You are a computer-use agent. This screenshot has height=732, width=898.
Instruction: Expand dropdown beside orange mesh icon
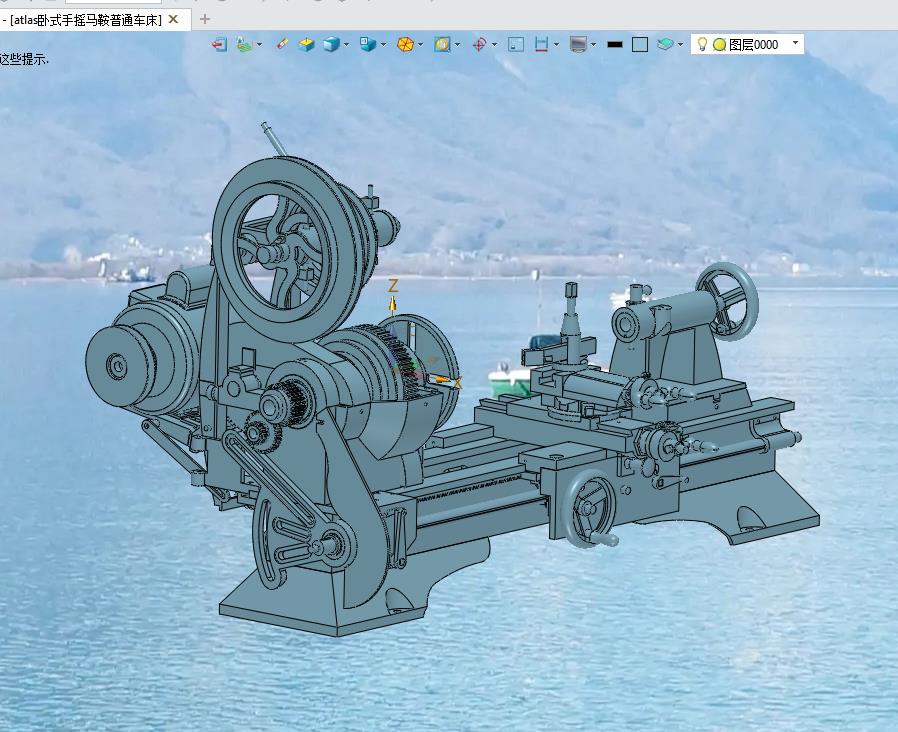pos(420,45)
